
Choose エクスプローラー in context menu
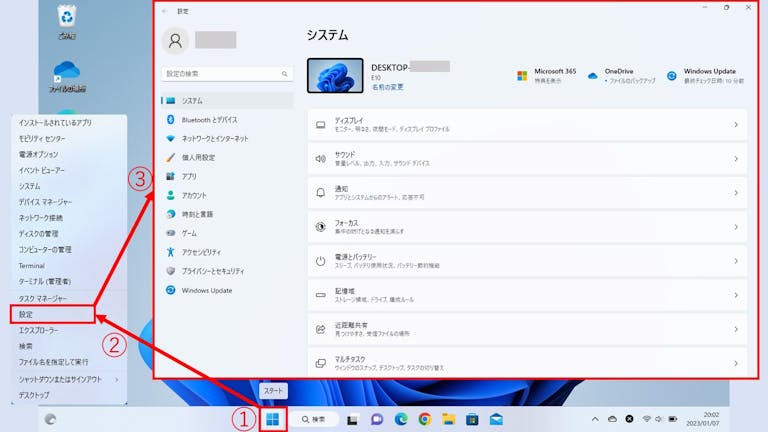69,331
